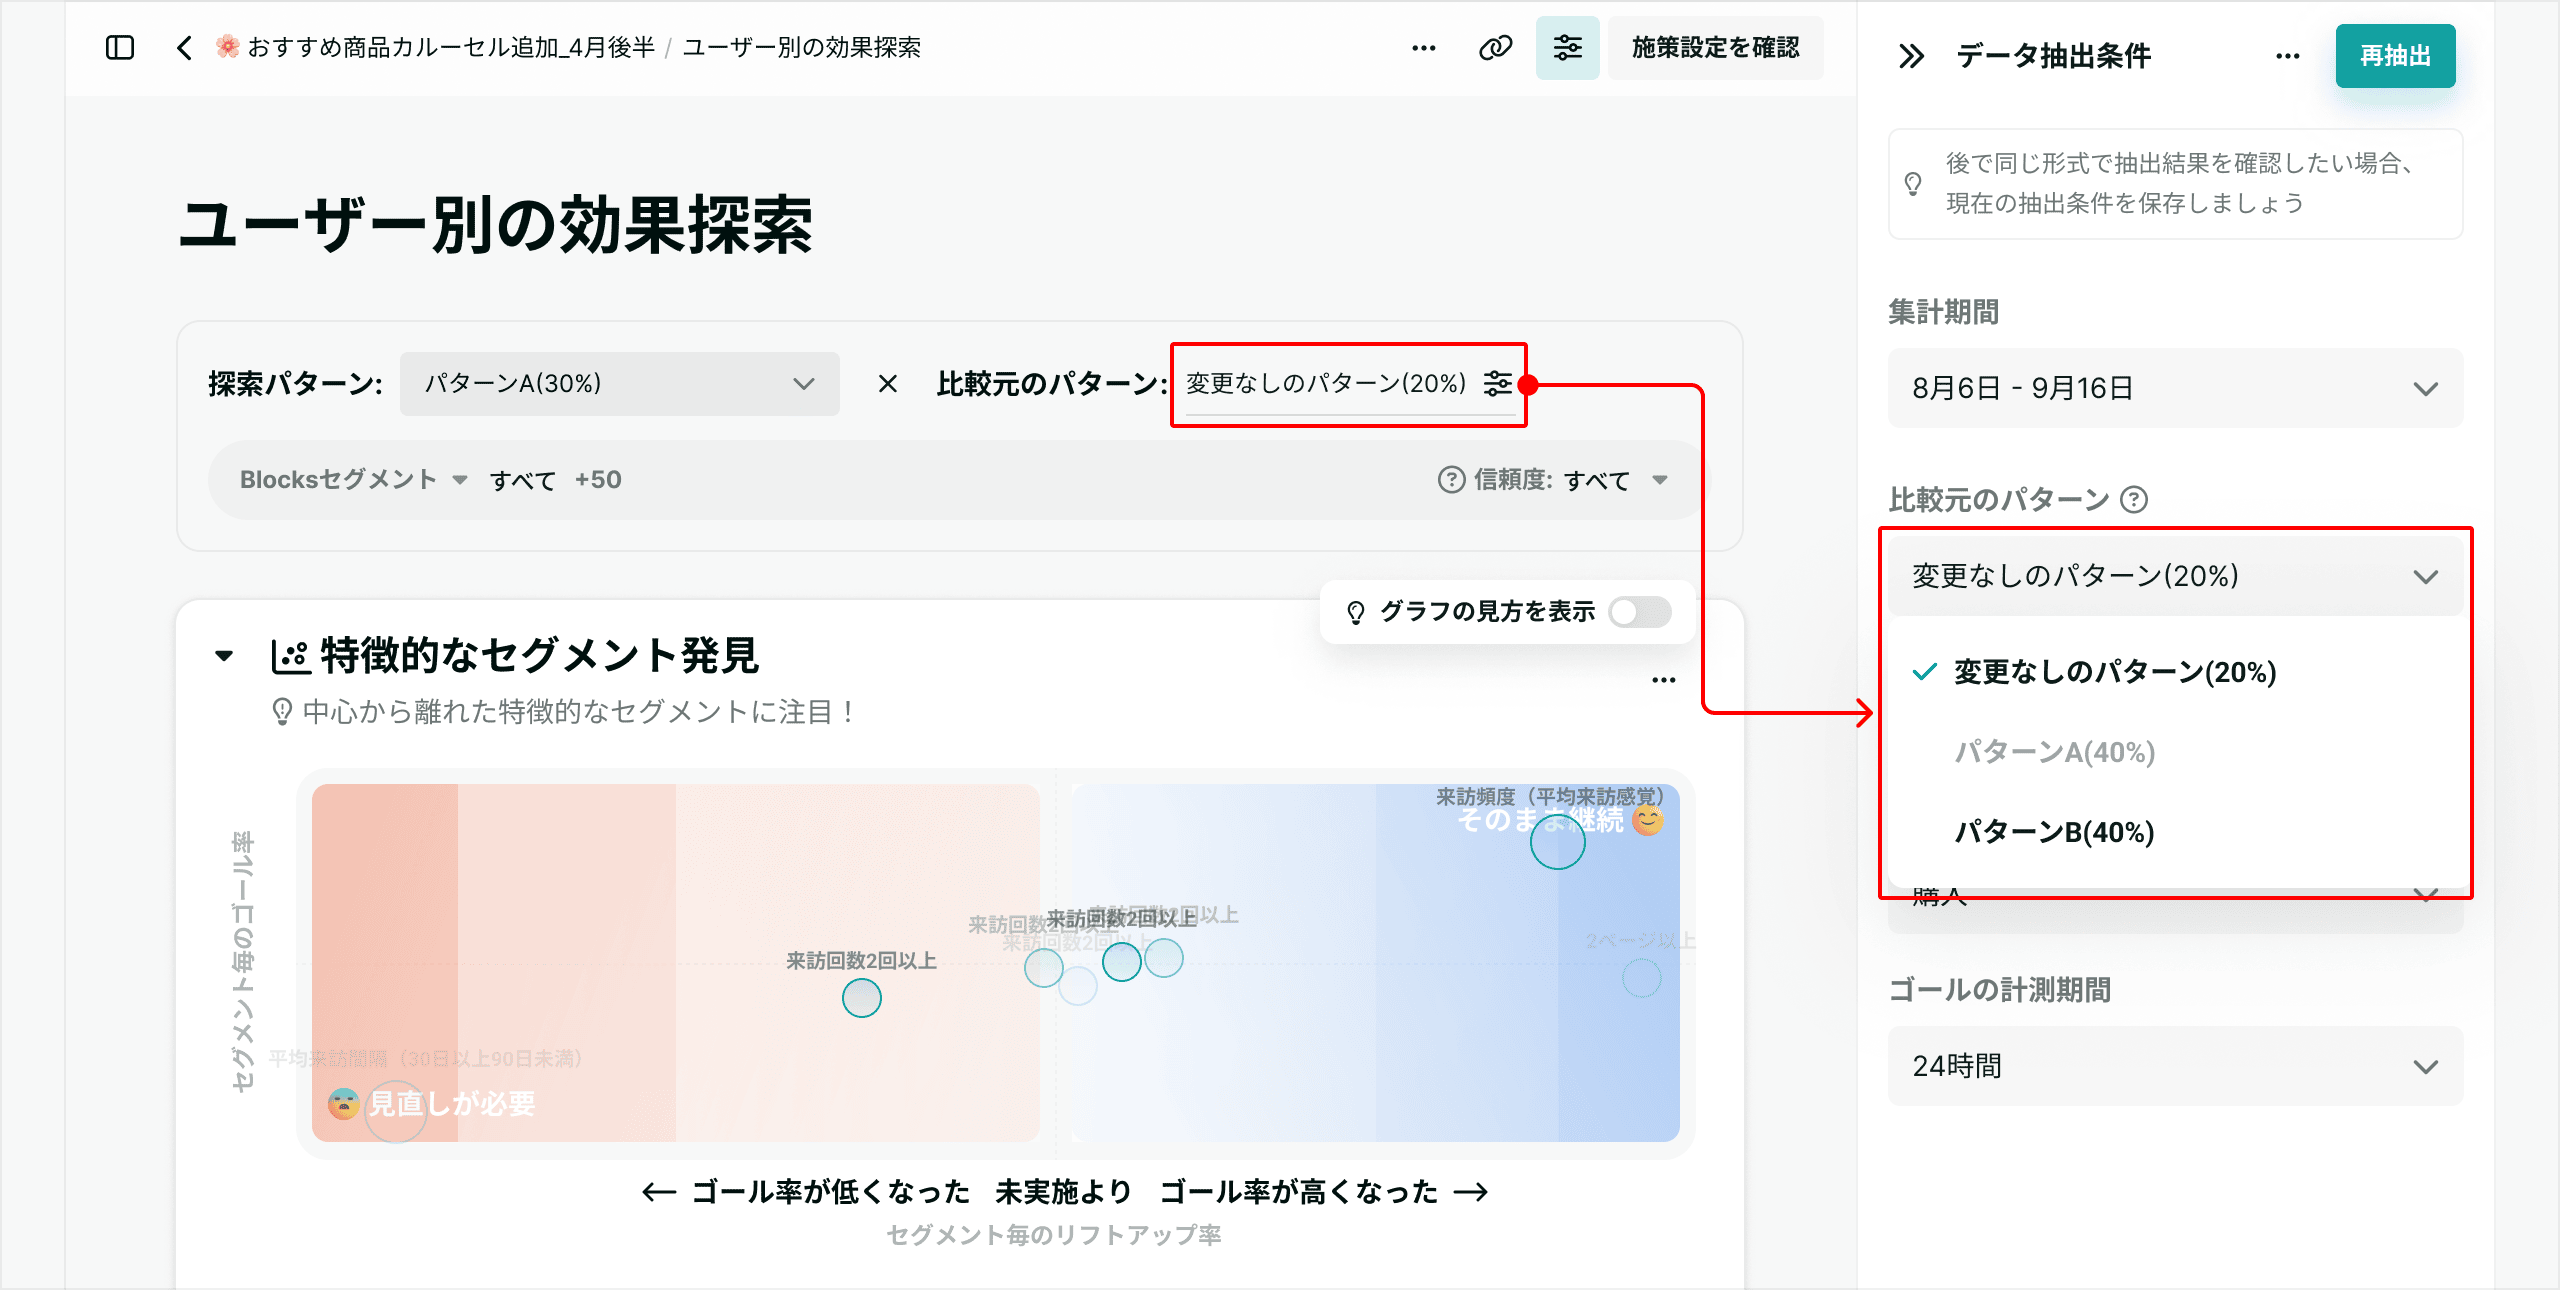Open the データ抽出条件 panel ellipsis menu
This screenshot has height=1290, width=2560.
(x=2288, y=56)
